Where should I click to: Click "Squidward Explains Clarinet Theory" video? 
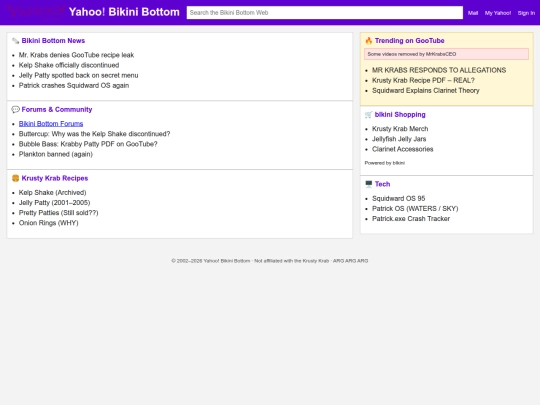426,91
